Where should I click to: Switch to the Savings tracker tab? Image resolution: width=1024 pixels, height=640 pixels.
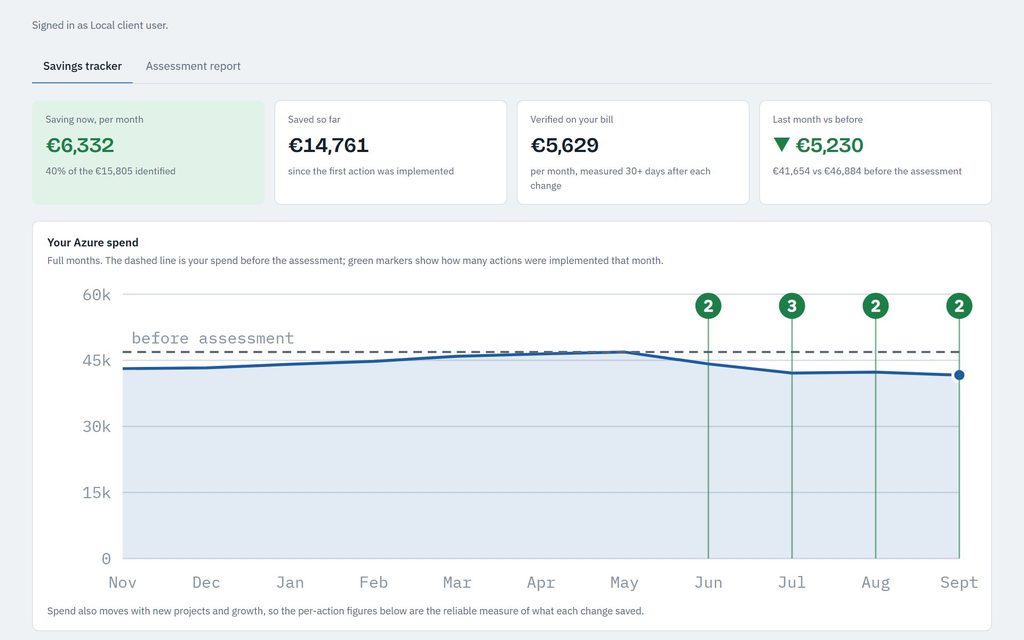coord(82,66)
